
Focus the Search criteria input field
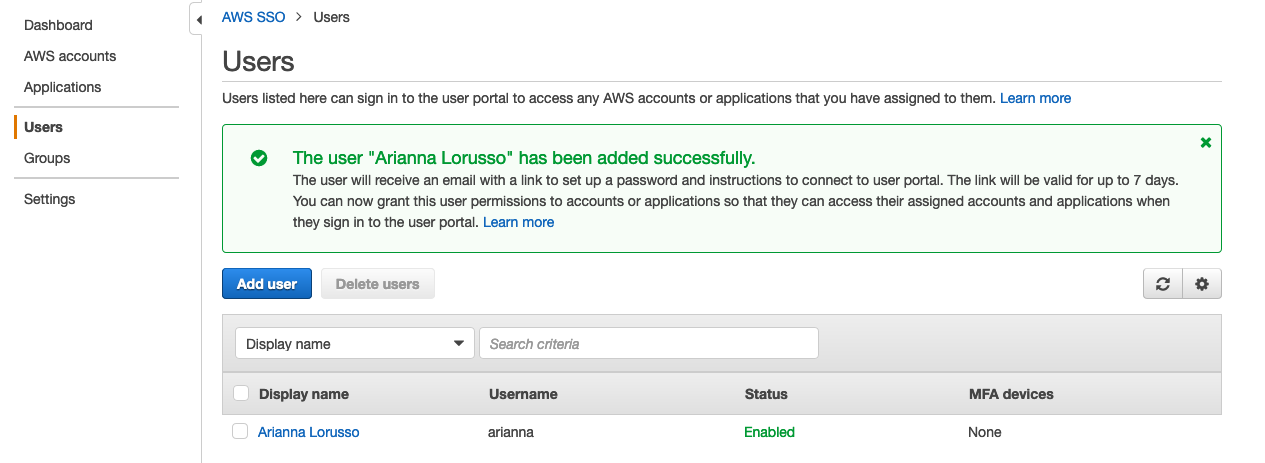[x=648, y=344]
